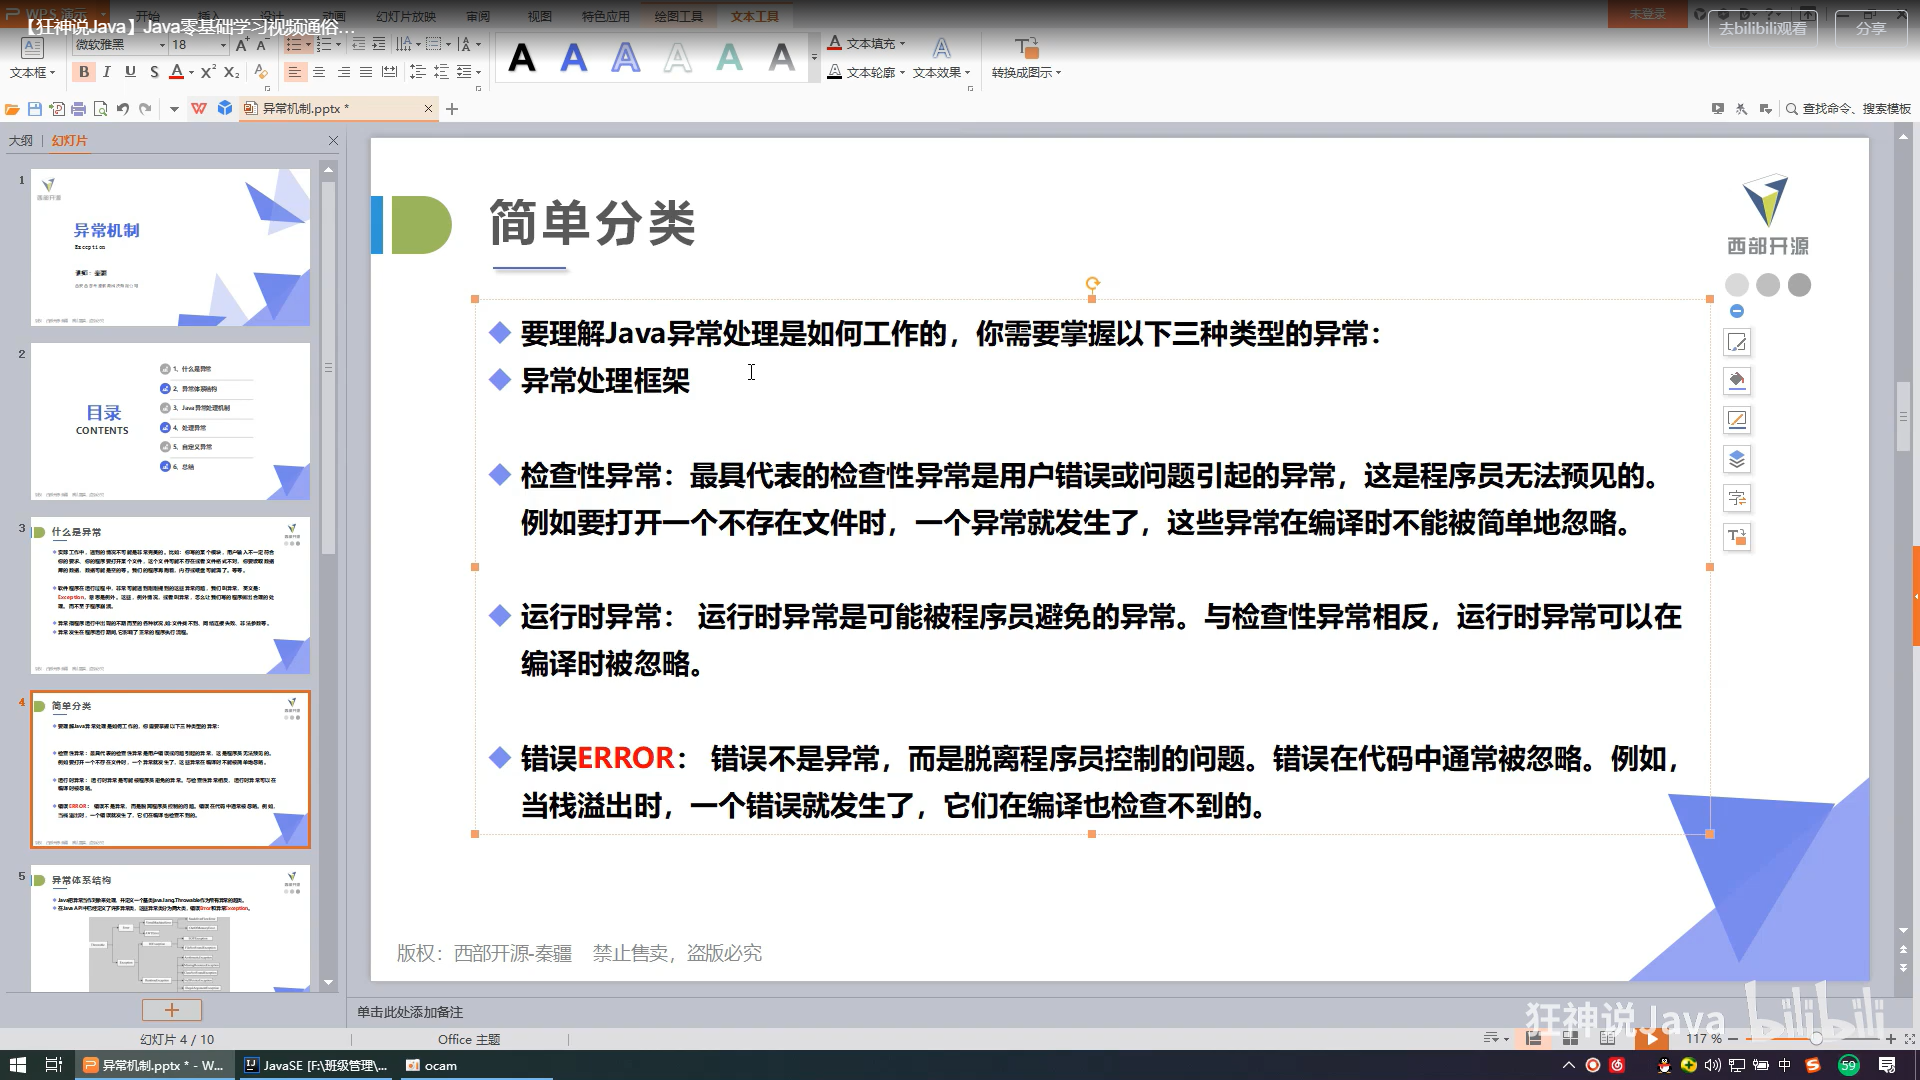The image size is (1920, 1080).
Task: Switch to the 大纲 panel tab
Action: coord(20,141)
